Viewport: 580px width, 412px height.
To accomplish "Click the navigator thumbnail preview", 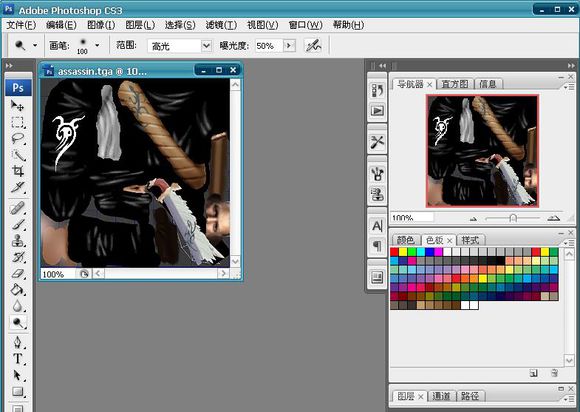I will pyautogui.click(x=482, y=151).
